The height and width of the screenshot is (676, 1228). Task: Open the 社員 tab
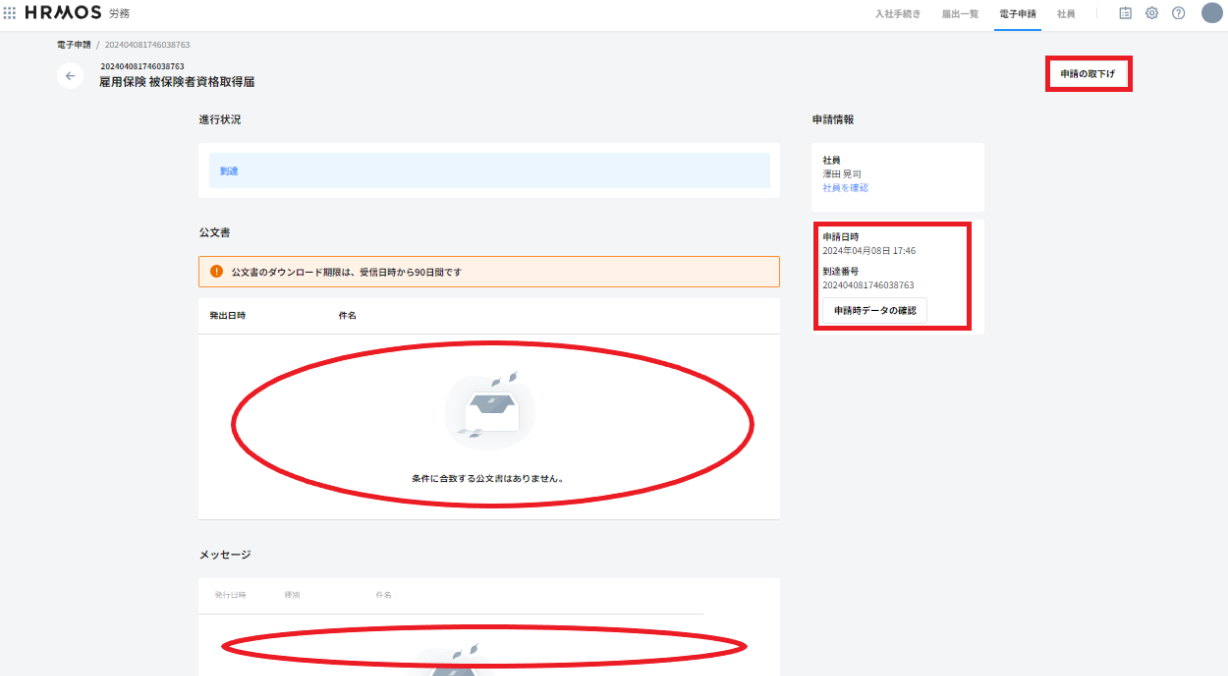click(x=1066, y=14)
